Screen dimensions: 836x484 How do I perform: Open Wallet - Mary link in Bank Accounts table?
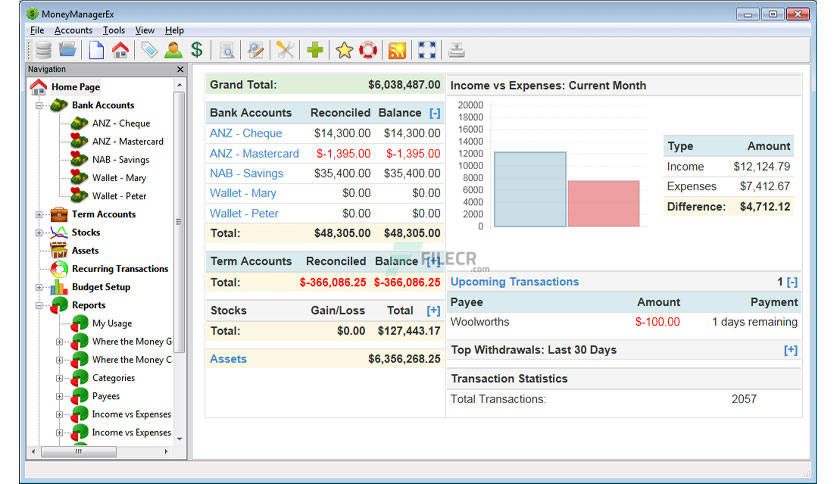(243, 193)
